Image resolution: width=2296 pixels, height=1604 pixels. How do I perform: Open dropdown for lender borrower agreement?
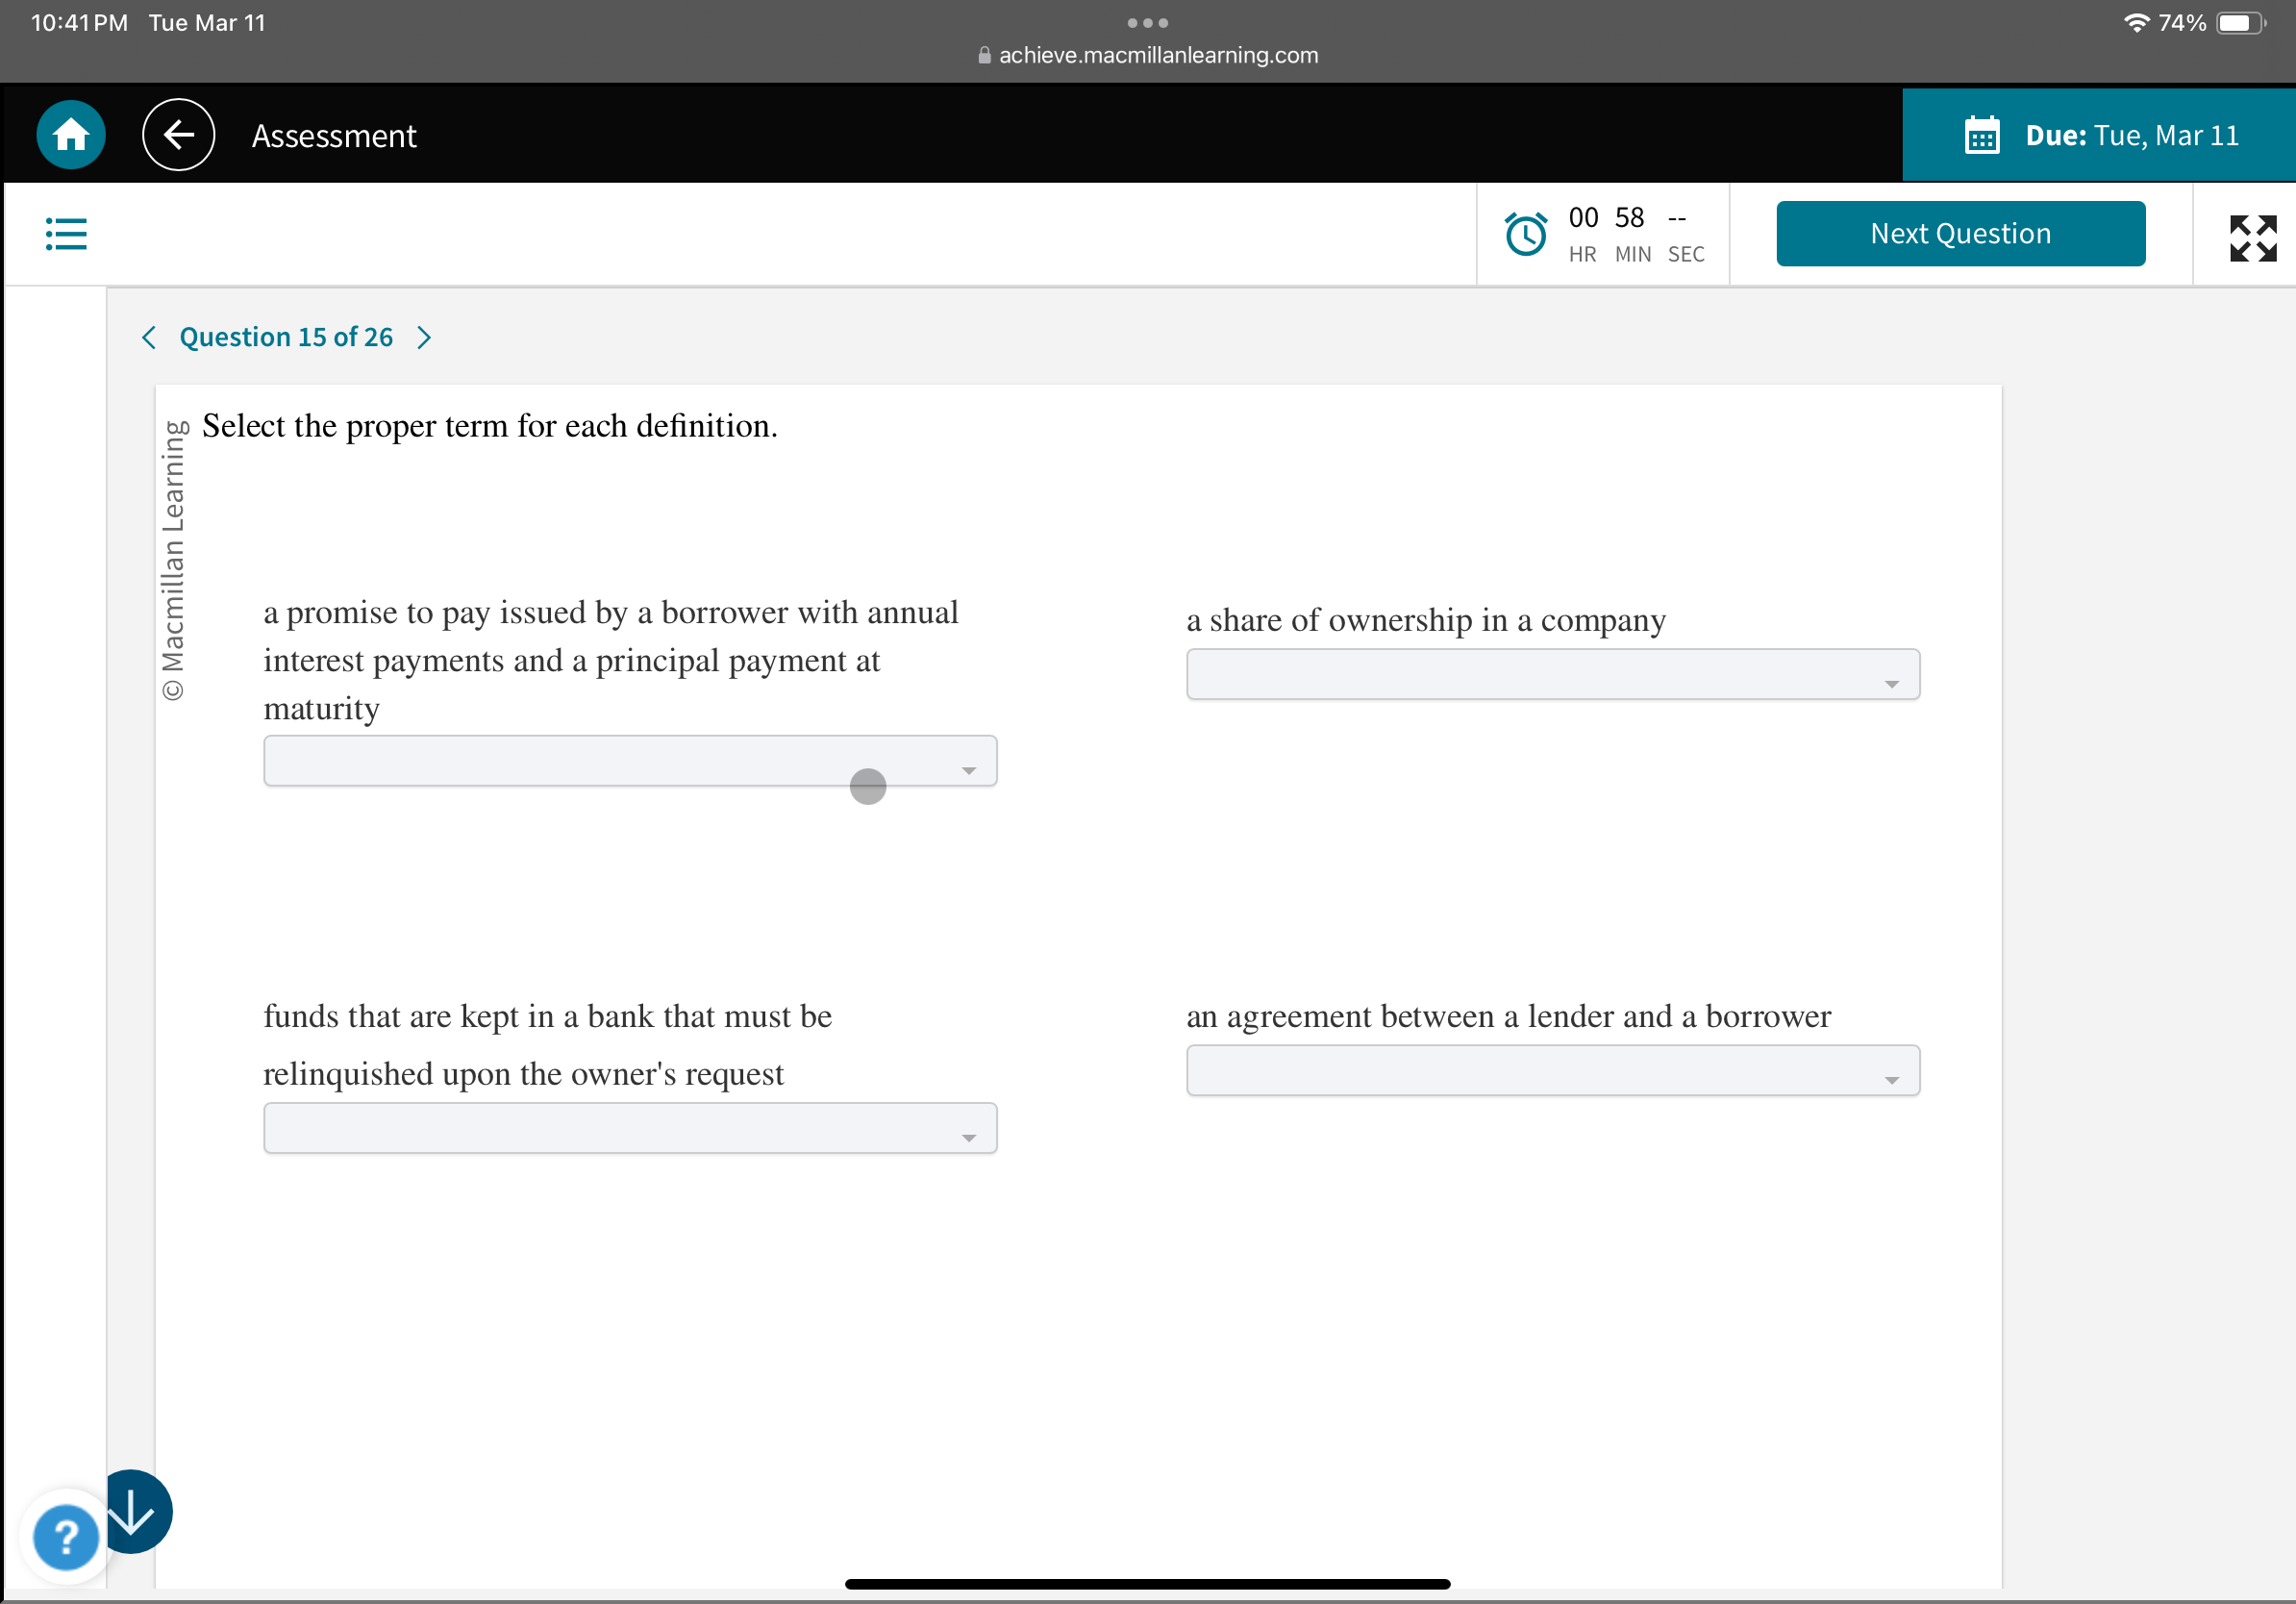(1552, 1071)
